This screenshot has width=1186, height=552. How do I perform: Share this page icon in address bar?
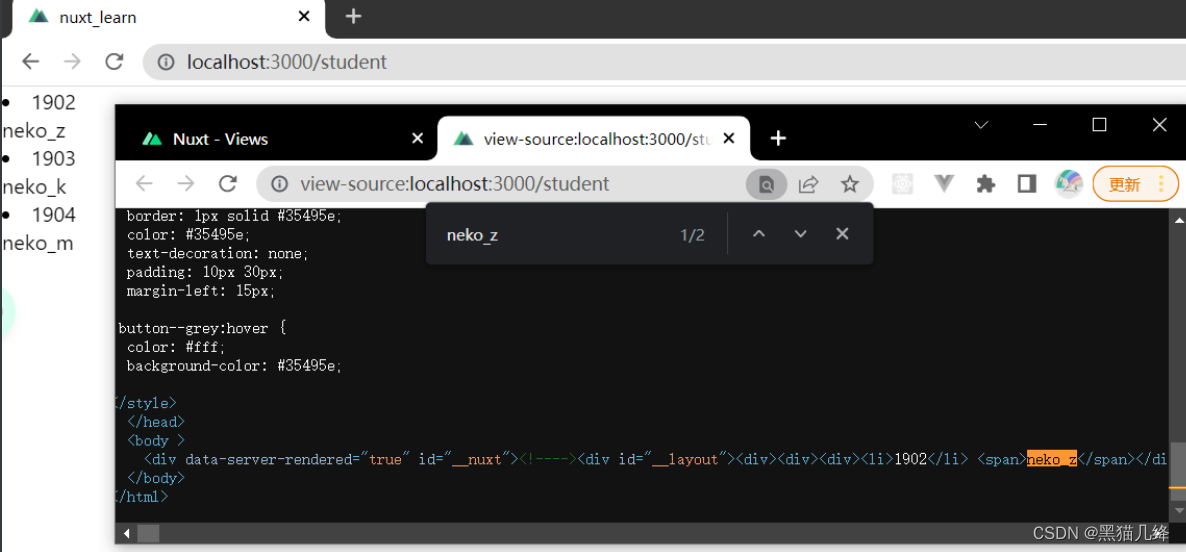pos(809,184)
